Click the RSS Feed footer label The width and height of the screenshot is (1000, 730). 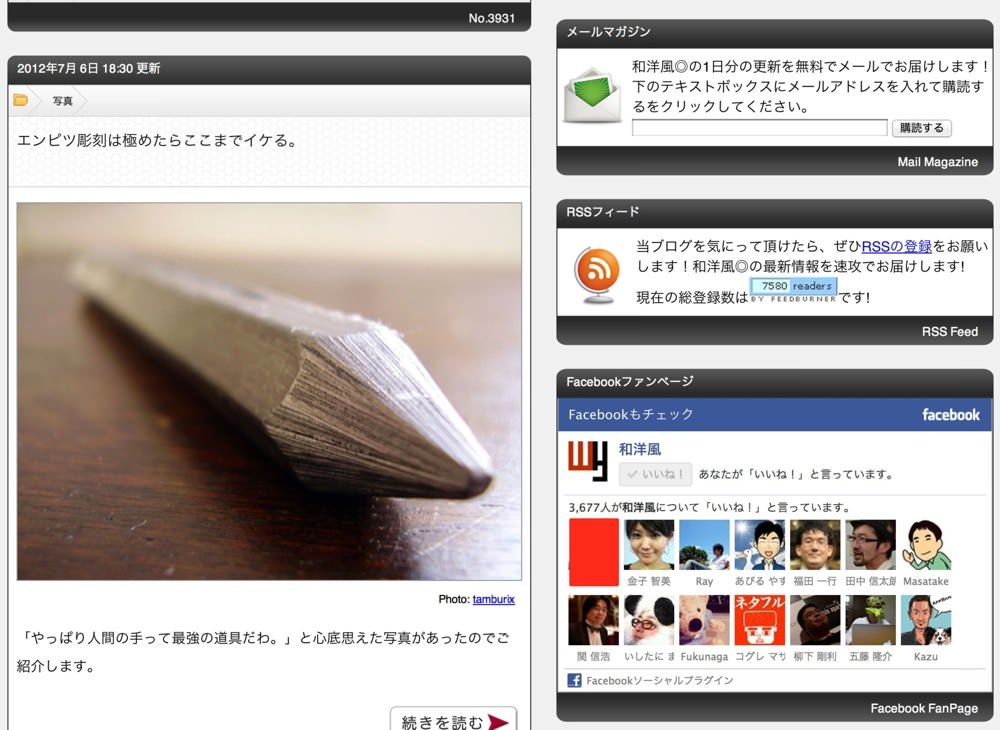(950, 332)
